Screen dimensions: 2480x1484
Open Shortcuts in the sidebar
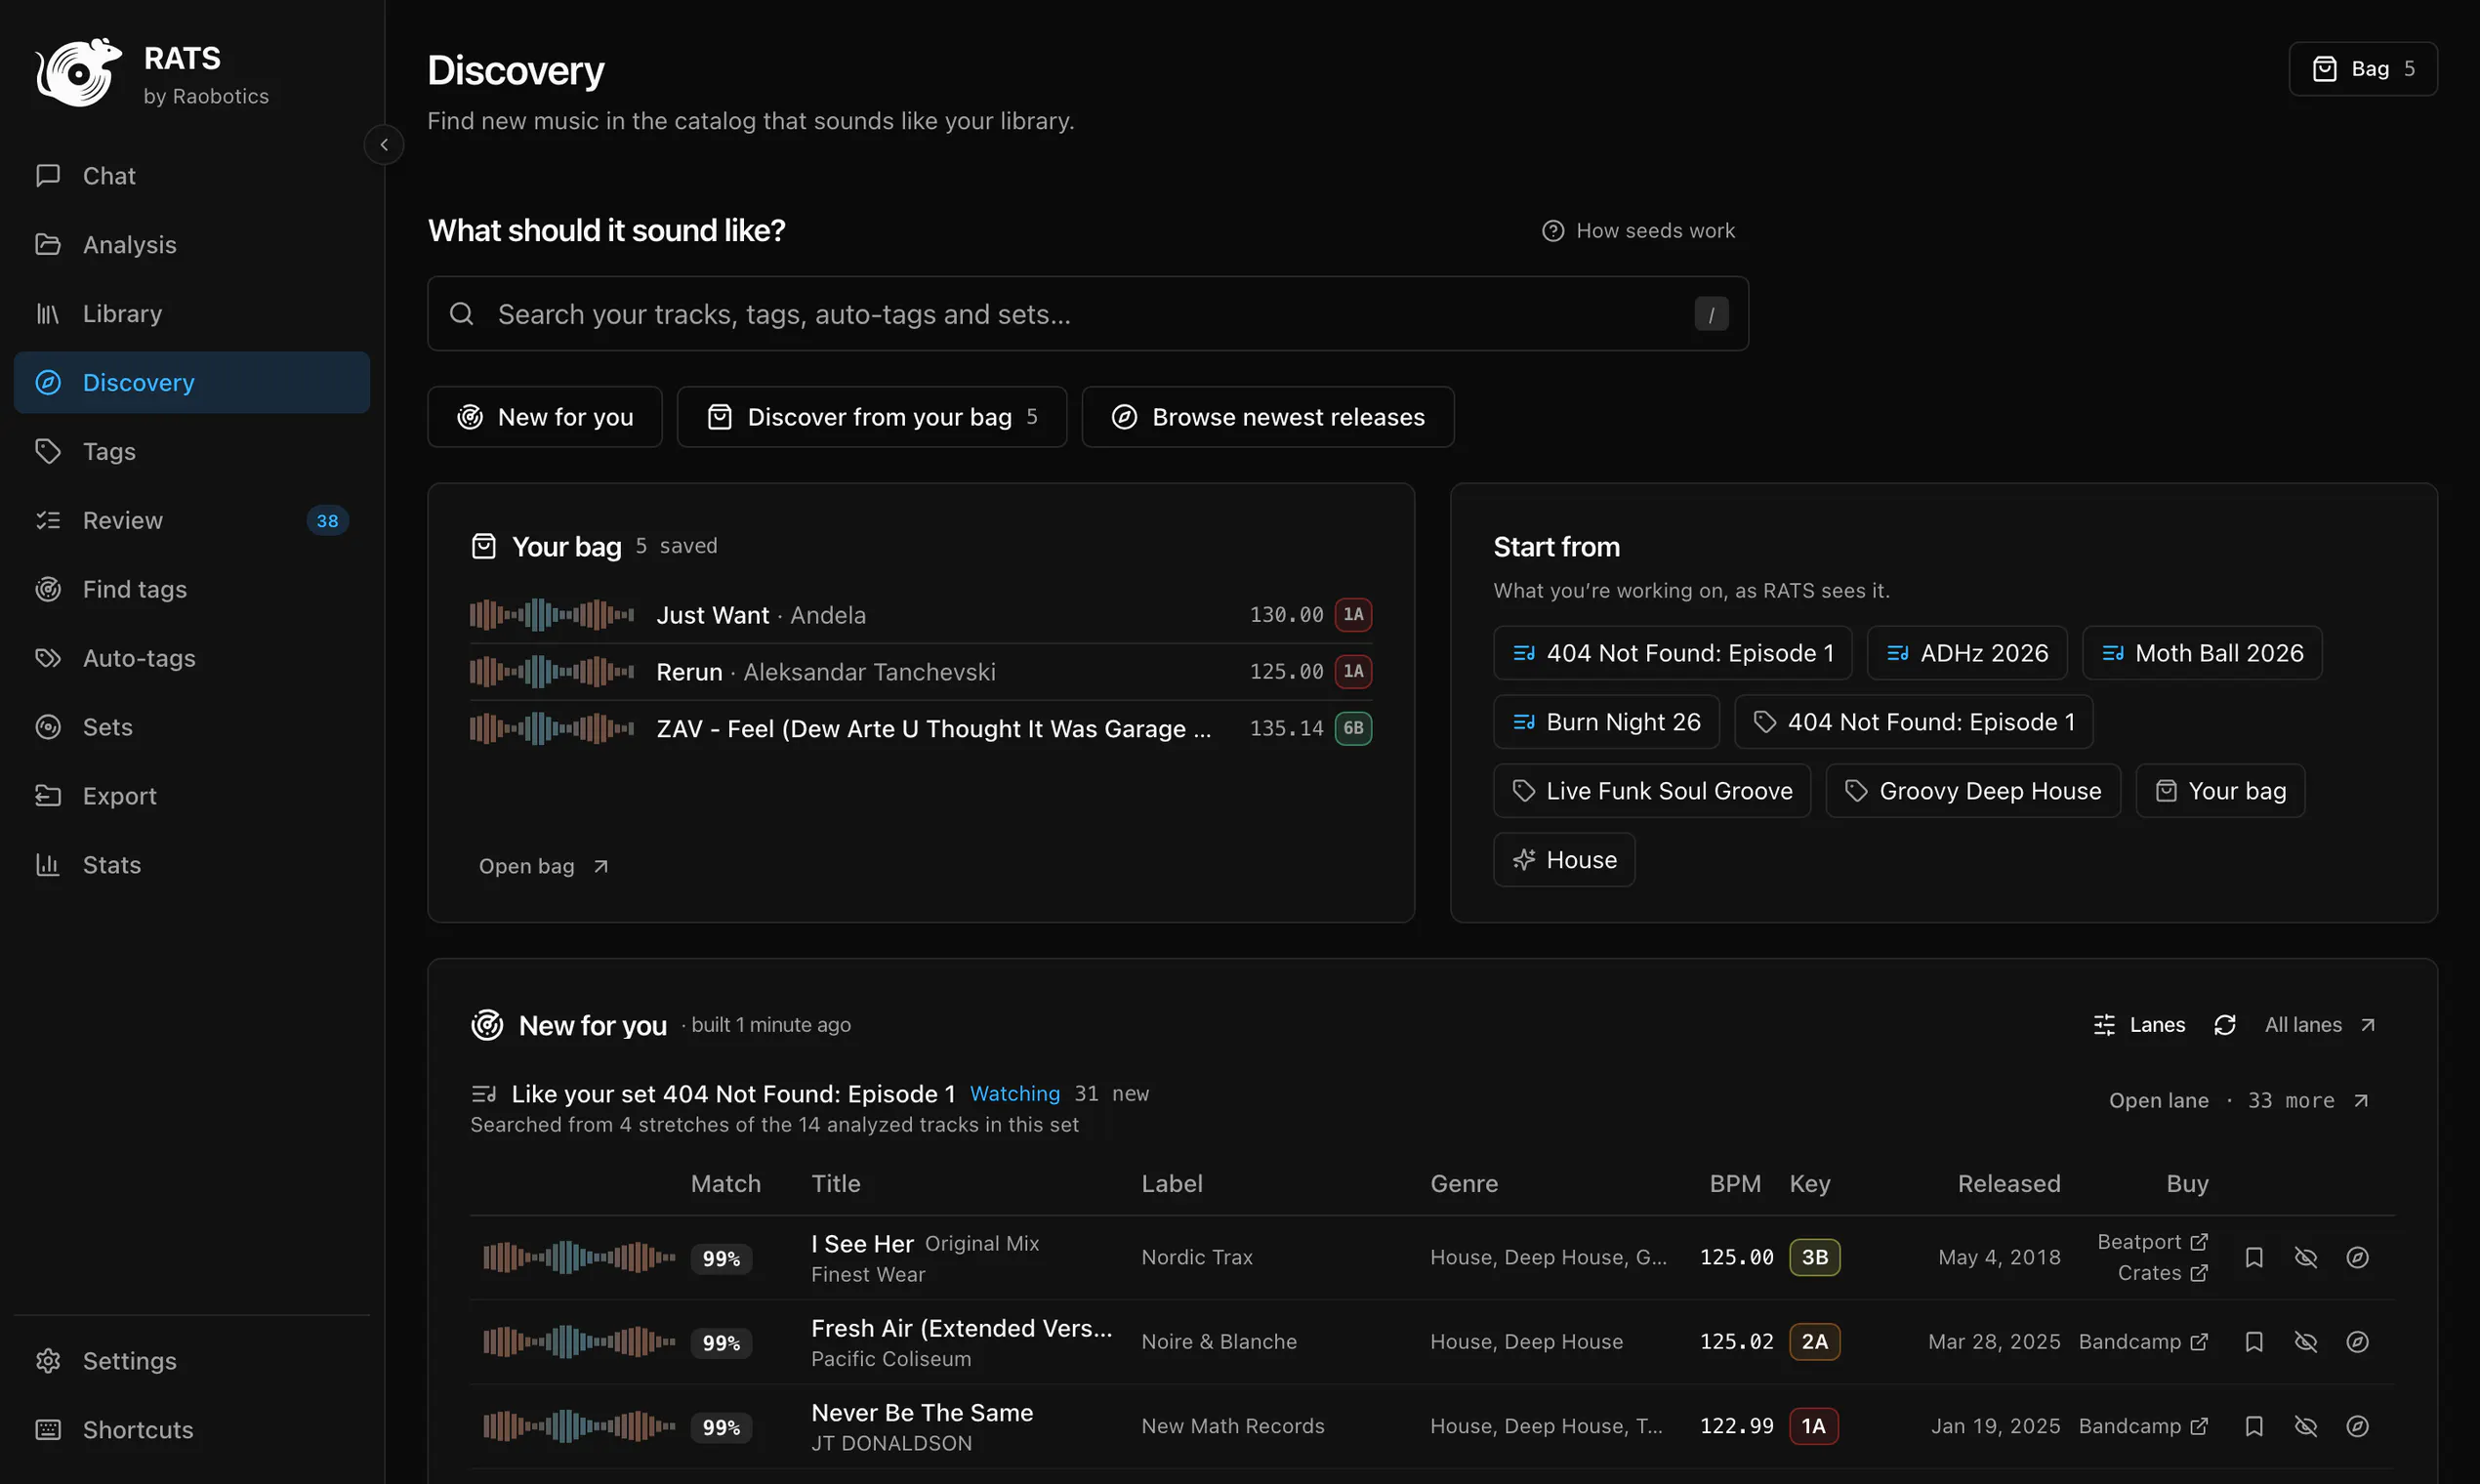coord(192,1431)
